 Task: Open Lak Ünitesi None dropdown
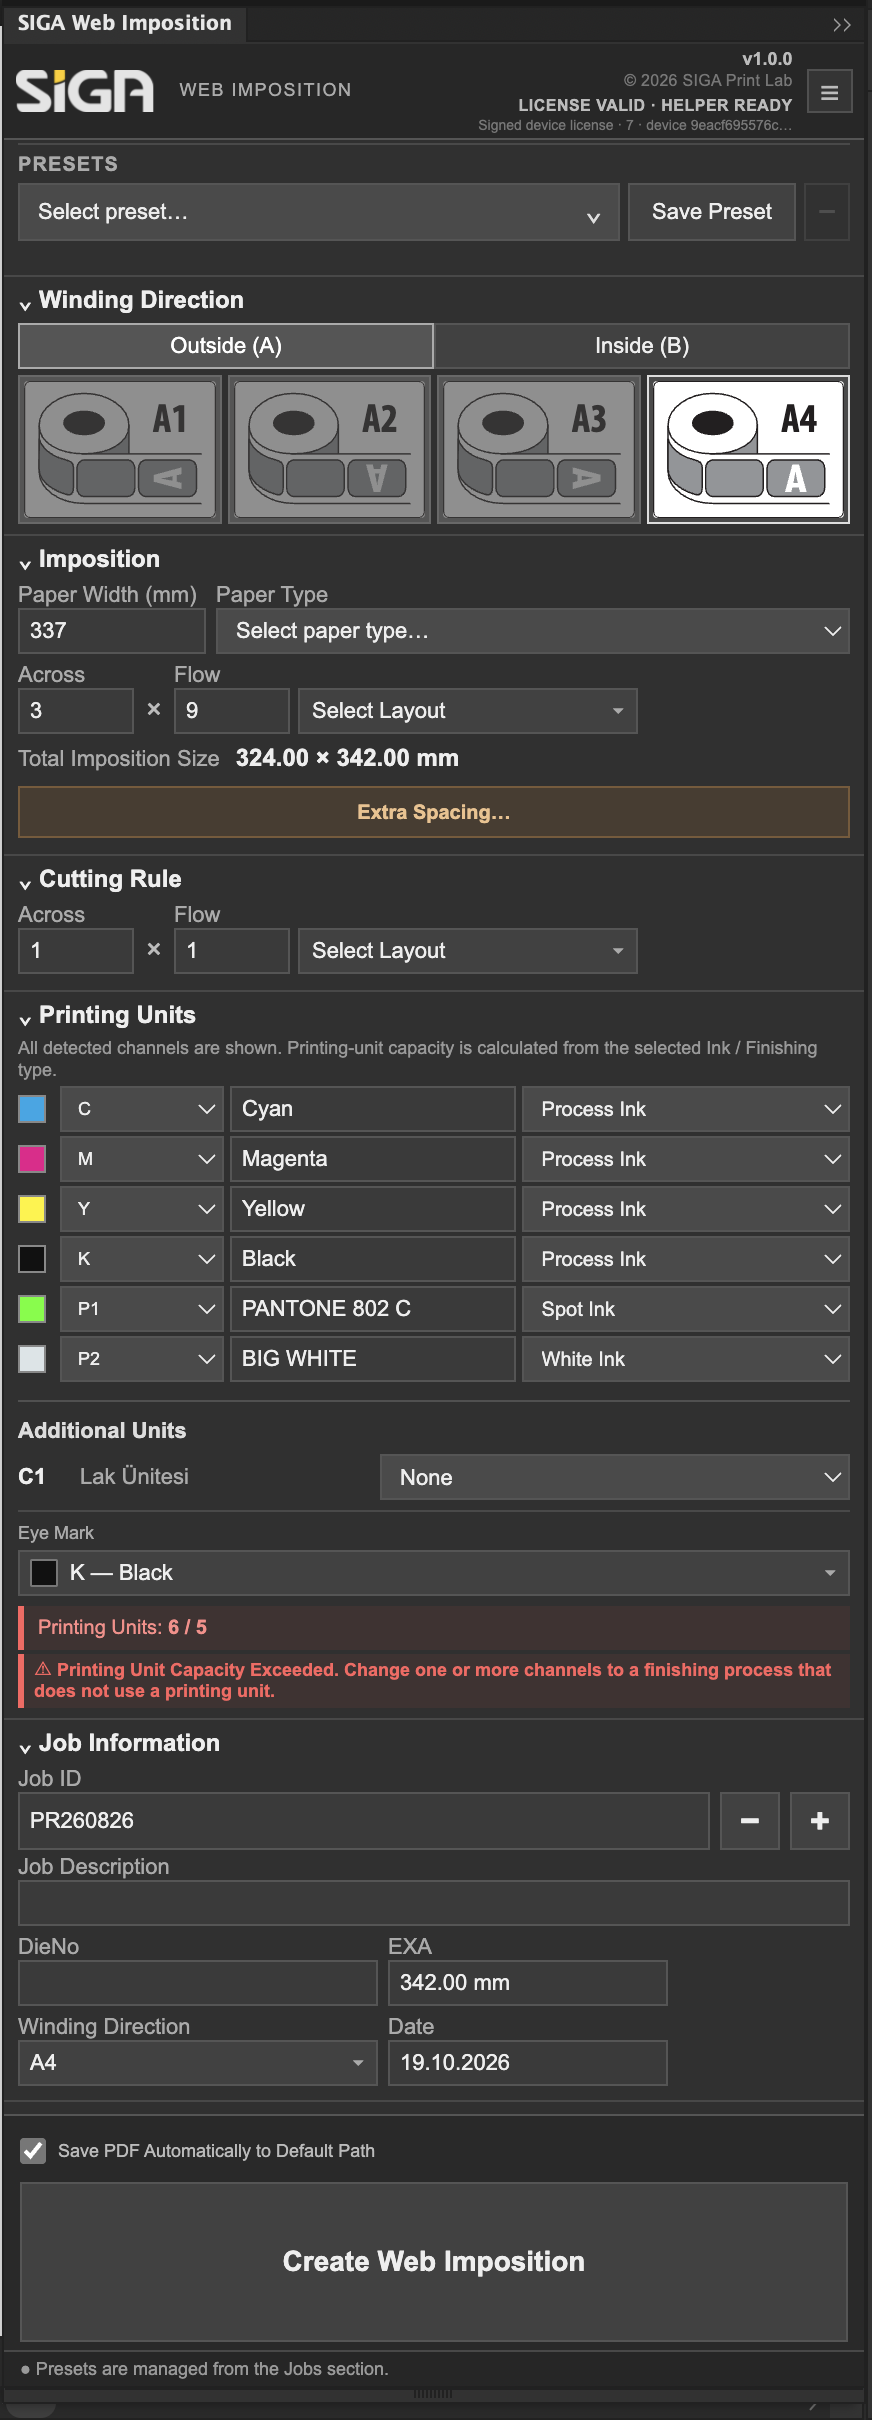tap(614, 1477)
